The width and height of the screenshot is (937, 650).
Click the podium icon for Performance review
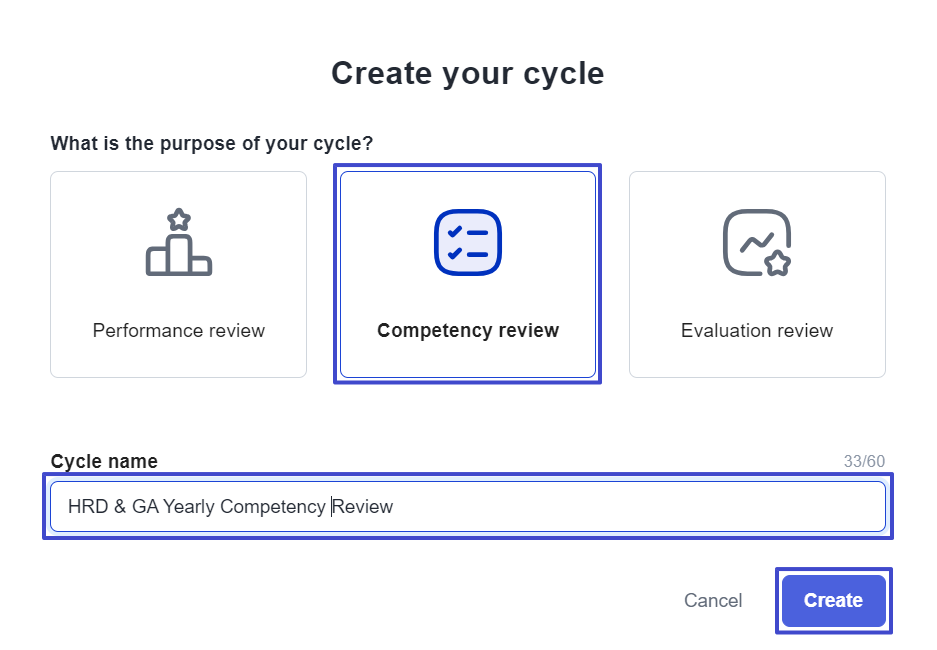(x=179, y=242)
